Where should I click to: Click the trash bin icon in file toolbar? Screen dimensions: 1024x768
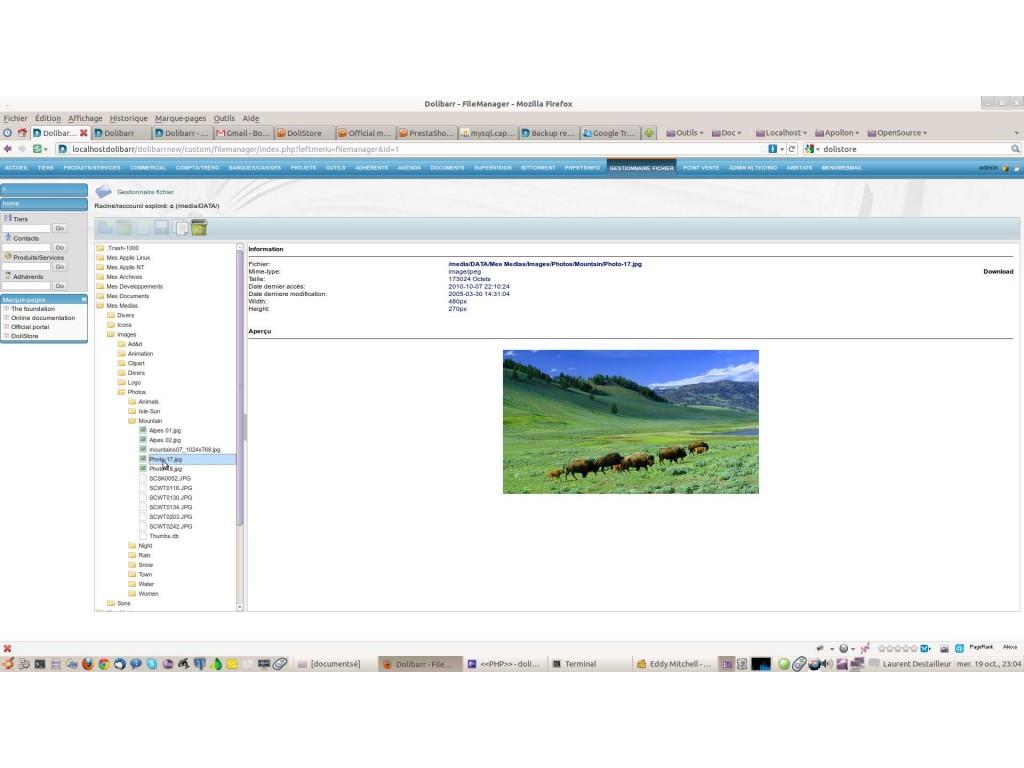click(x=199, y=227)
